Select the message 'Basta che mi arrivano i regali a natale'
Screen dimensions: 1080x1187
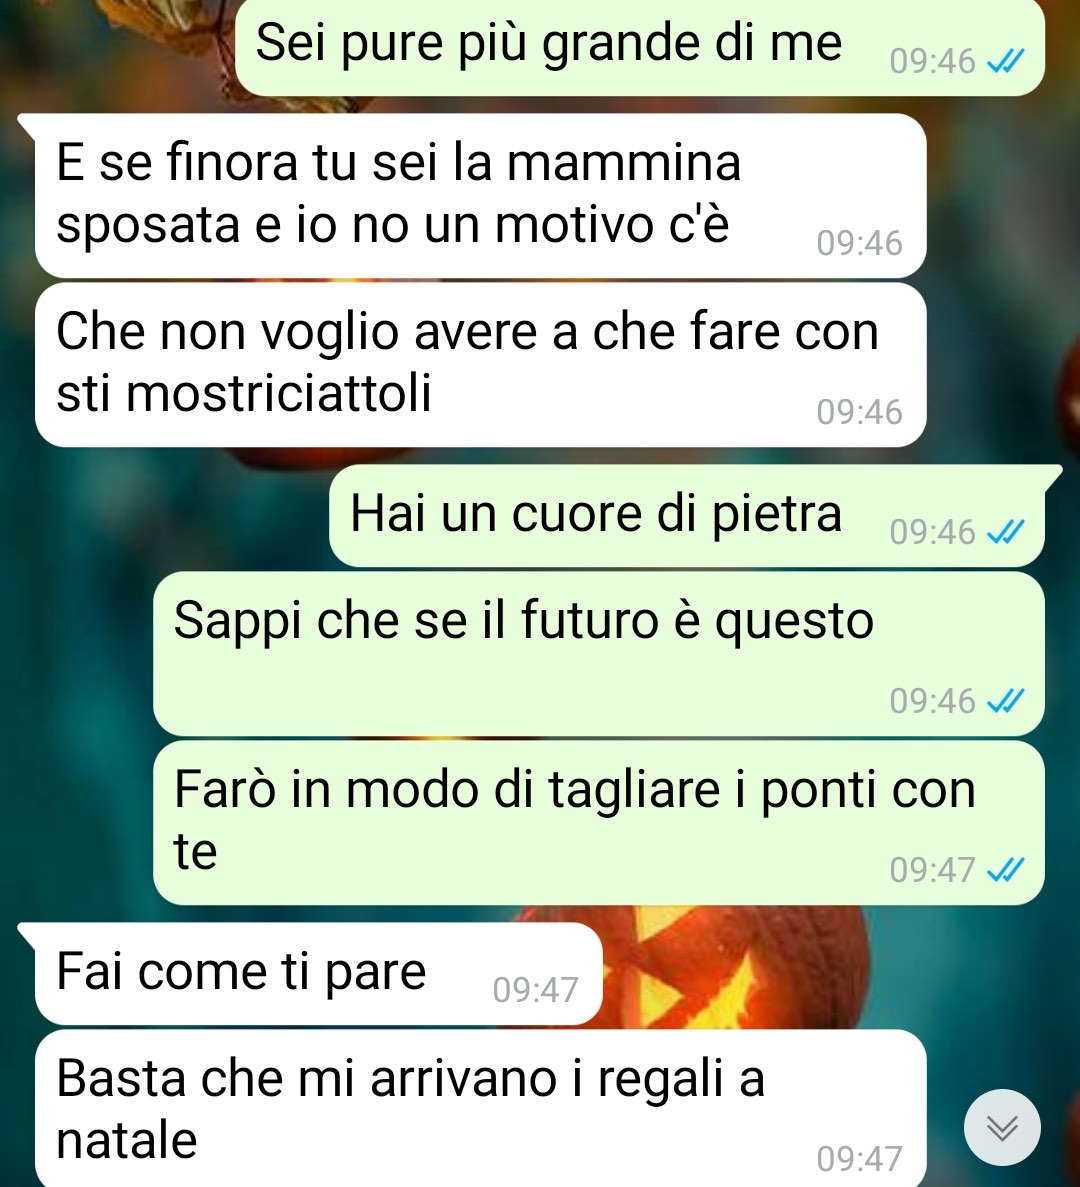(x=481, y=1108)
